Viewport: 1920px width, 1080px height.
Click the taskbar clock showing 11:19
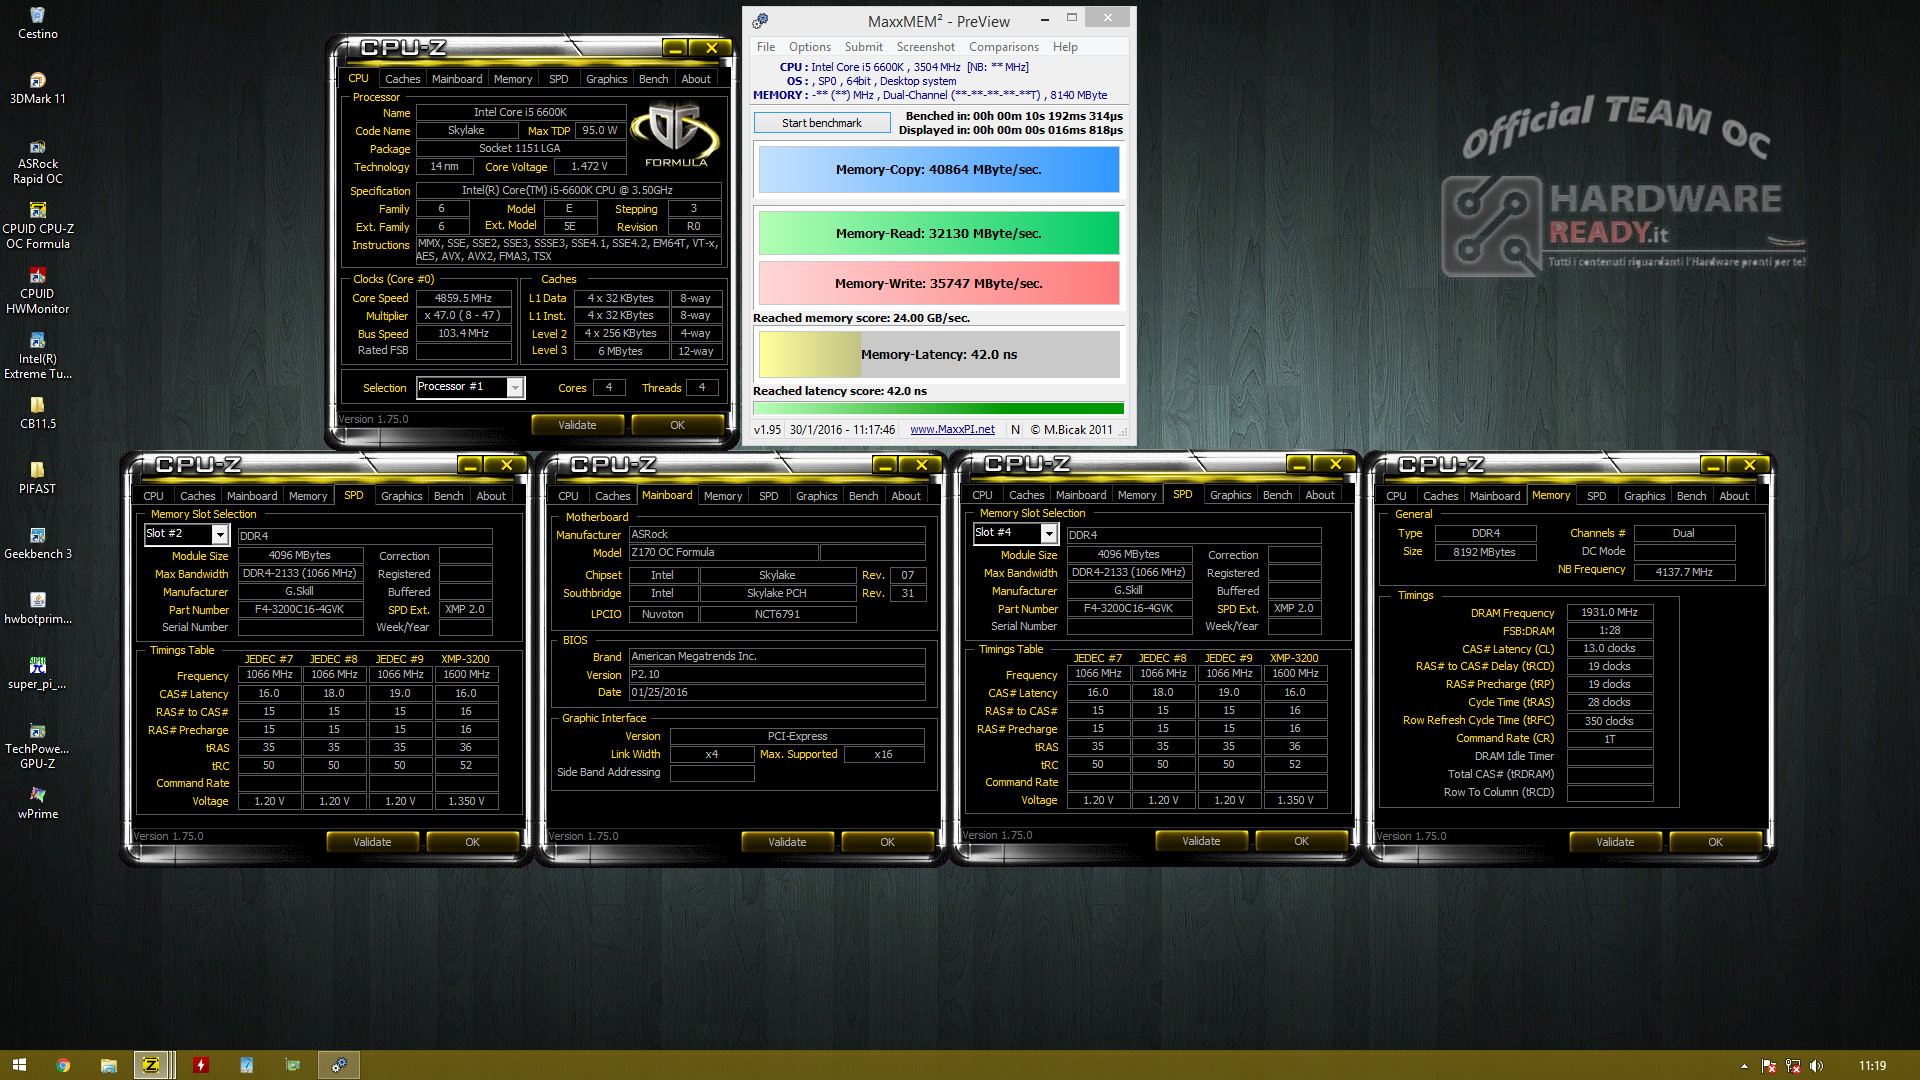[x=1871, y=1066]
